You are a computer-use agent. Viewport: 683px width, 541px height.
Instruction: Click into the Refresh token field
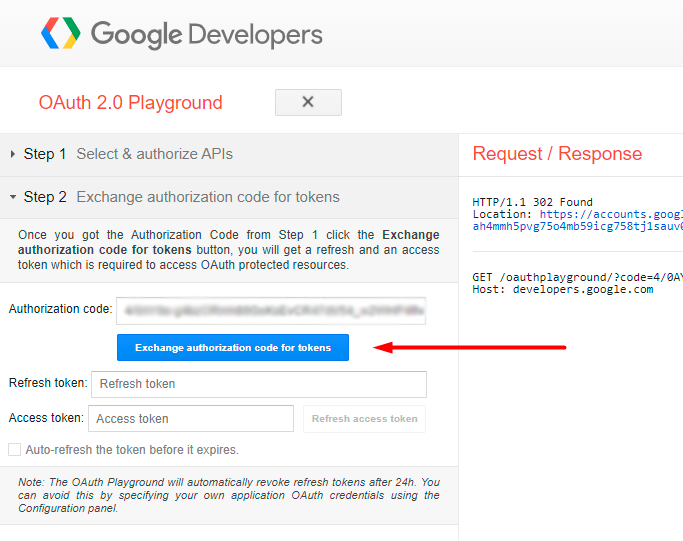(258, 384)
